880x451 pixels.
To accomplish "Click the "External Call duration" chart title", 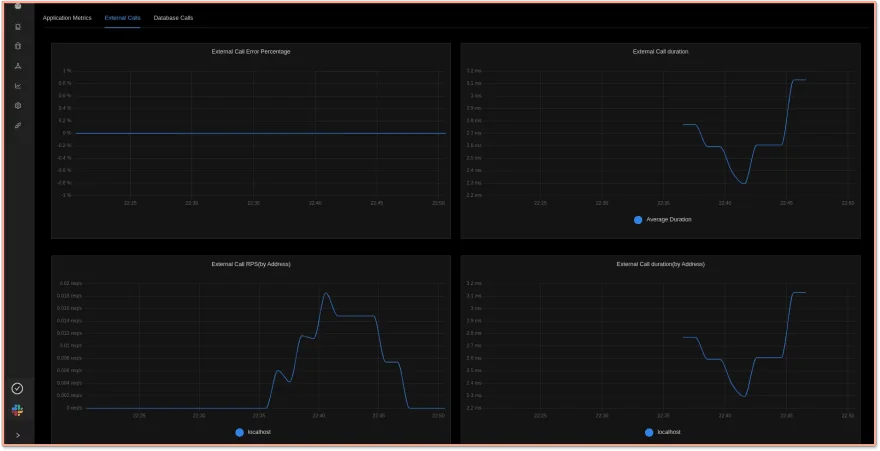I will [661, 52].
